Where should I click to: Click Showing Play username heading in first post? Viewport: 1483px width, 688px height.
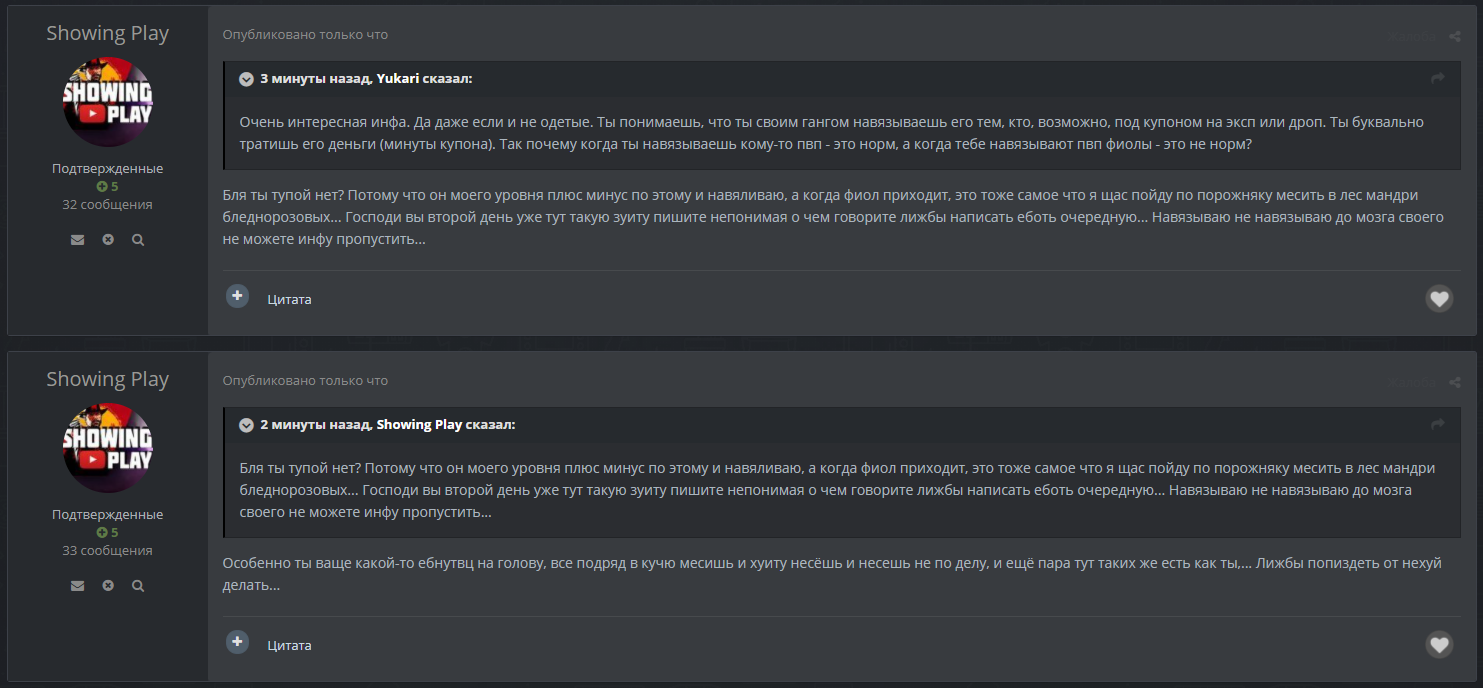click(x=107, y=33)
